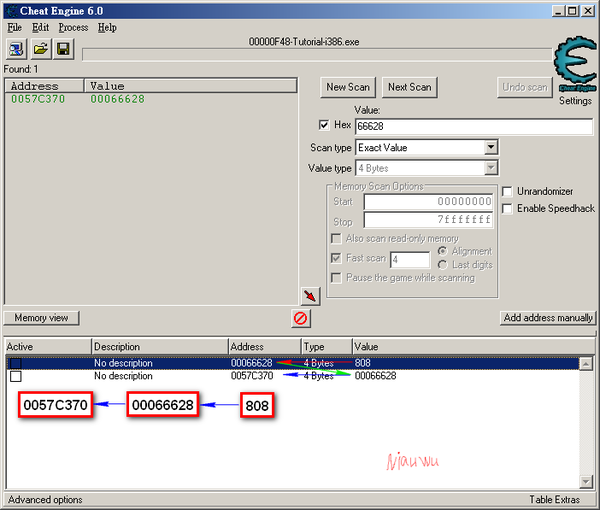Click the open file folder icon
Viewport: 600px width, 510px height.
click(41, 49)
